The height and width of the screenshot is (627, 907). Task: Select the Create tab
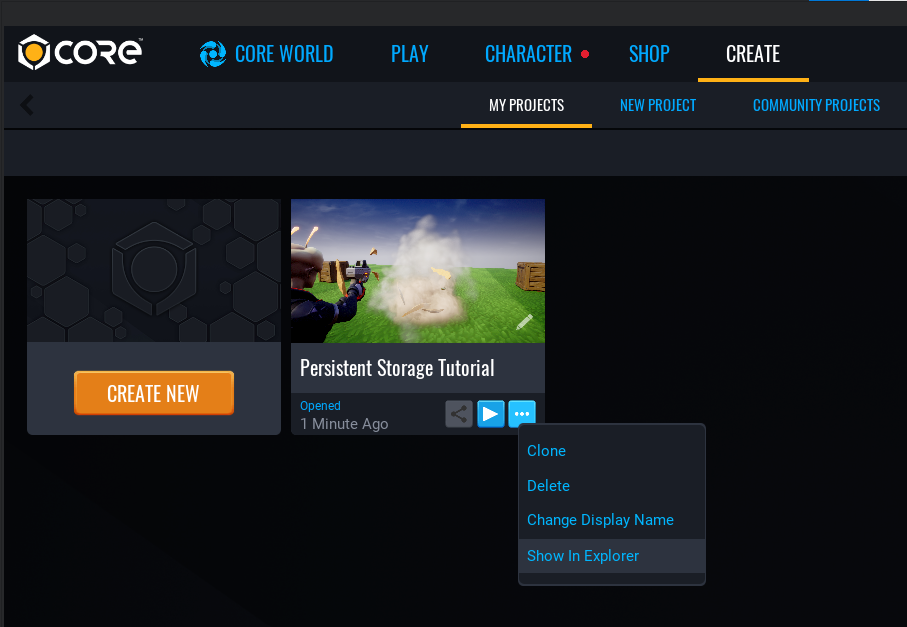pos(753,54)
